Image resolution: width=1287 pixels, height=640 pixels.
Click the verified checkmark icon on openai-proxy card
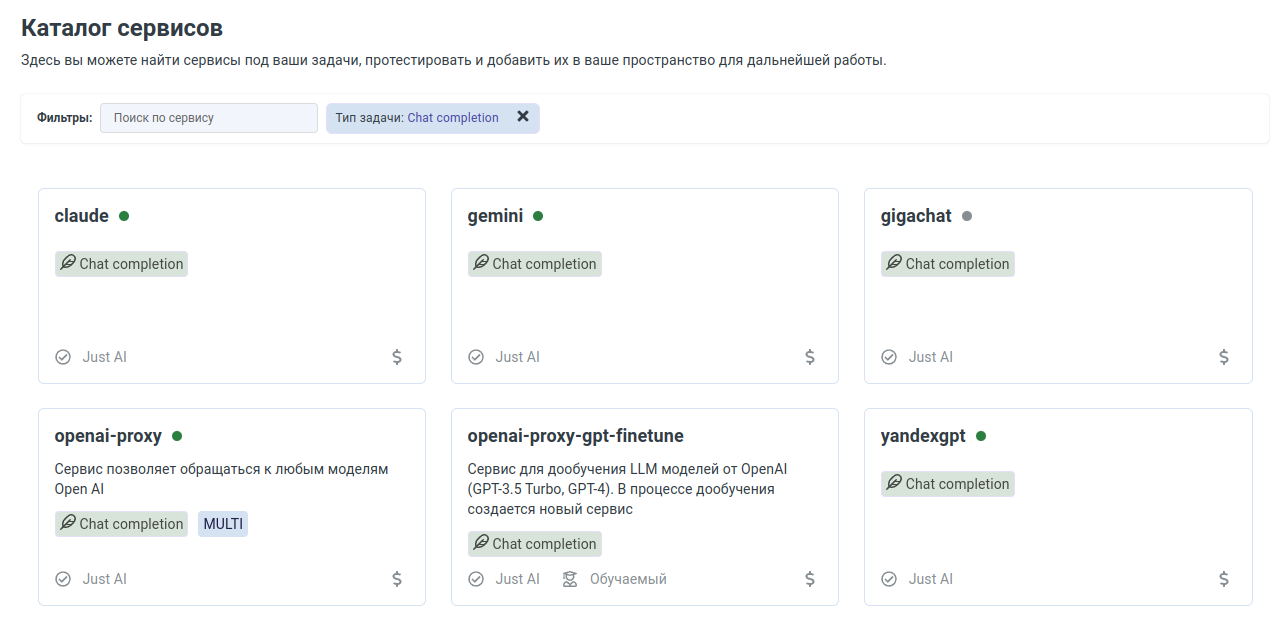click(x=63, y=579)
